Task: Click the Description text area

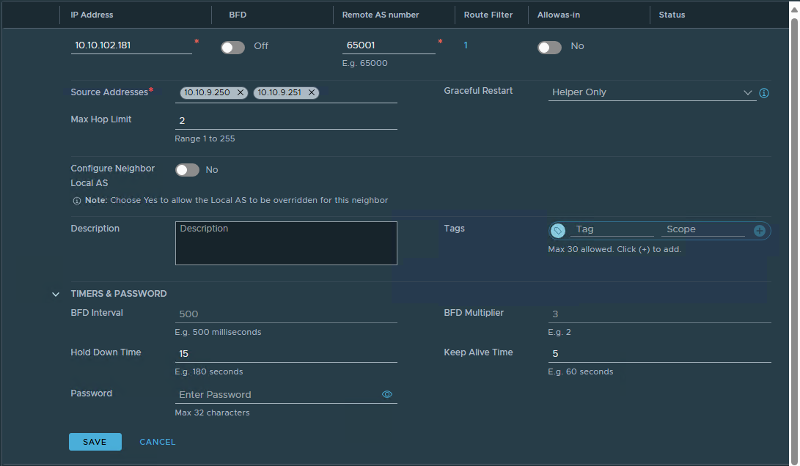Action: (285, 243)
